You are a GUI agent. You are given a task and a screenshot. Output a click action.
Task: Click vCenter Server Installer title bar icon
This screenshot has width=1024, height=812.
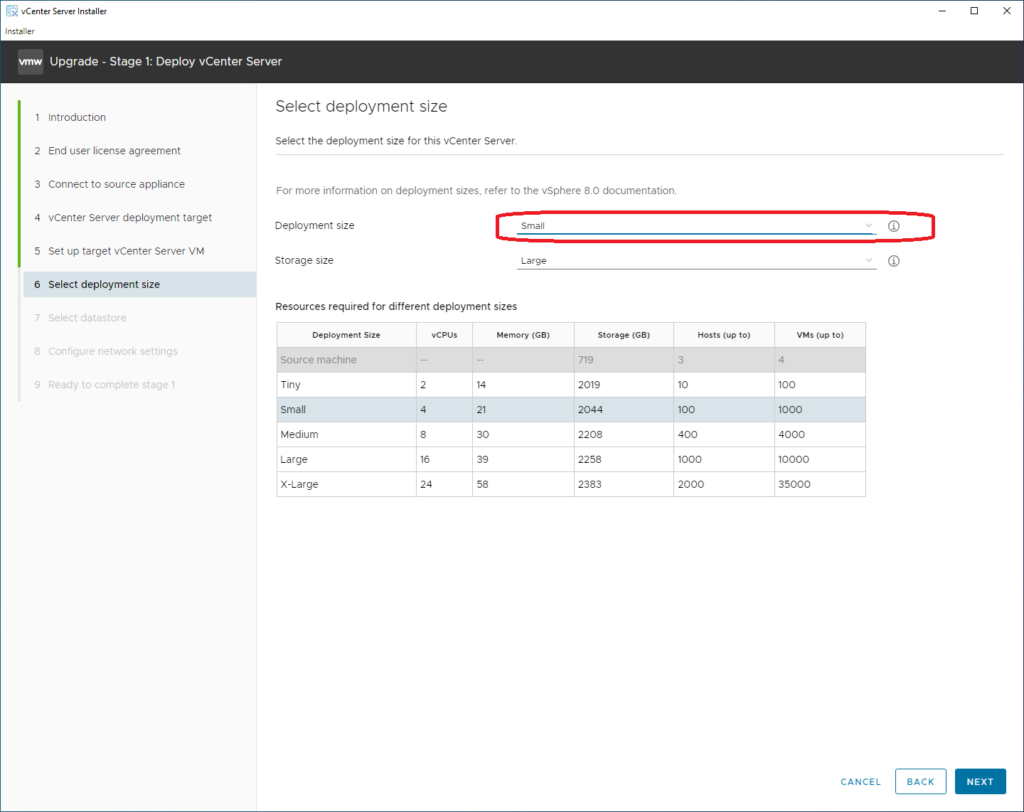point(11,11)
